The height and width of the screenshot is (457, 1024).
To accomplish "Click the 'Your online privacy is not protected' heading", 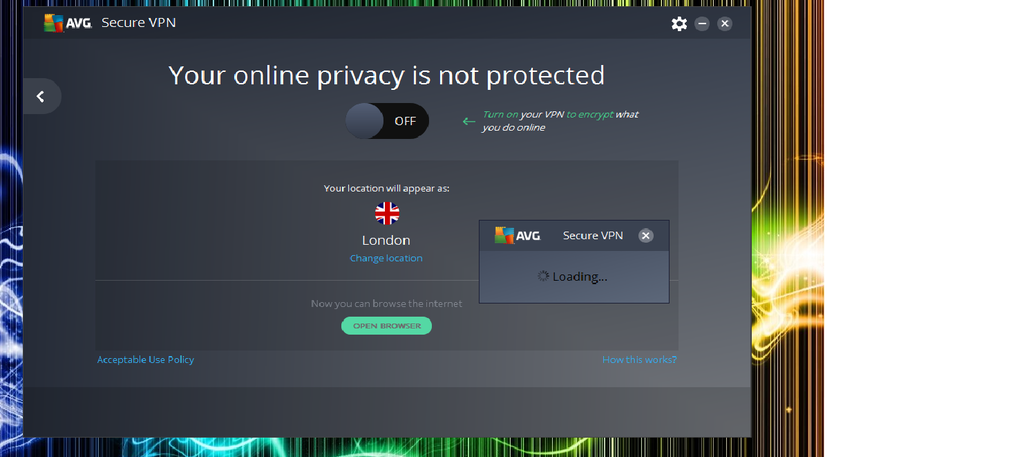I will tap(387, 75).
